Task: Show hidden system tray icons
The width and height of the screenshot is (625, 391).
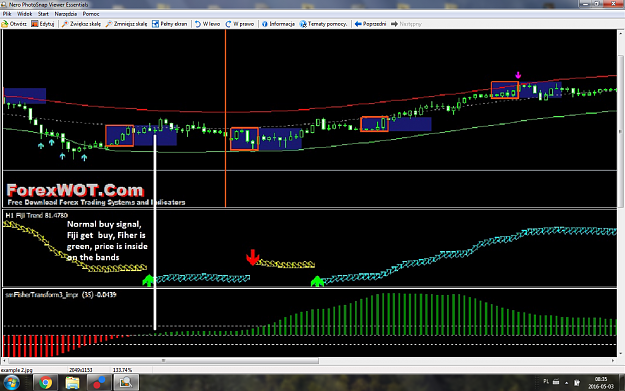Action: (x=566, y=383)
